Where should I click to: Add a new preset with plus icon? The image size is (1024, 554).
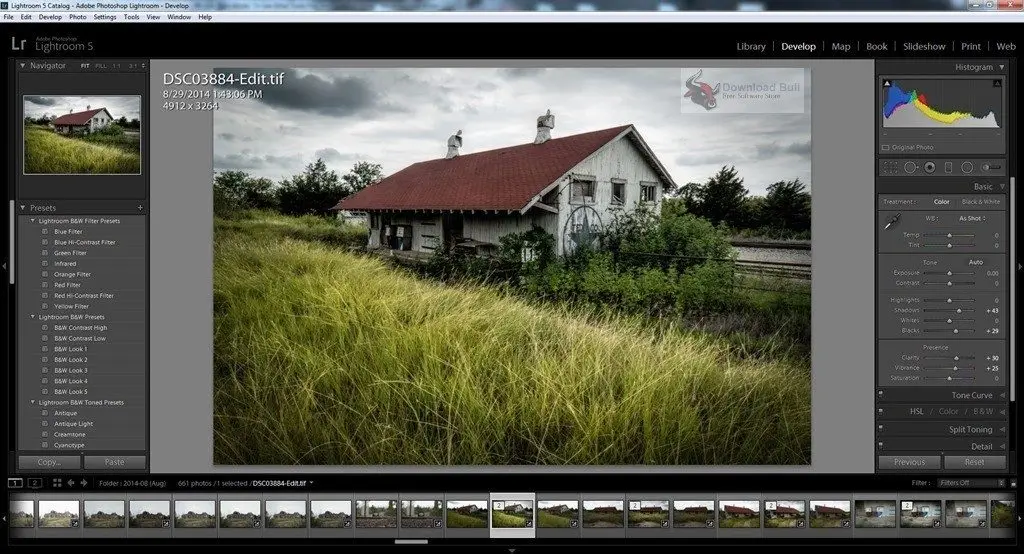pyautogui.click(x=140, y=208)
